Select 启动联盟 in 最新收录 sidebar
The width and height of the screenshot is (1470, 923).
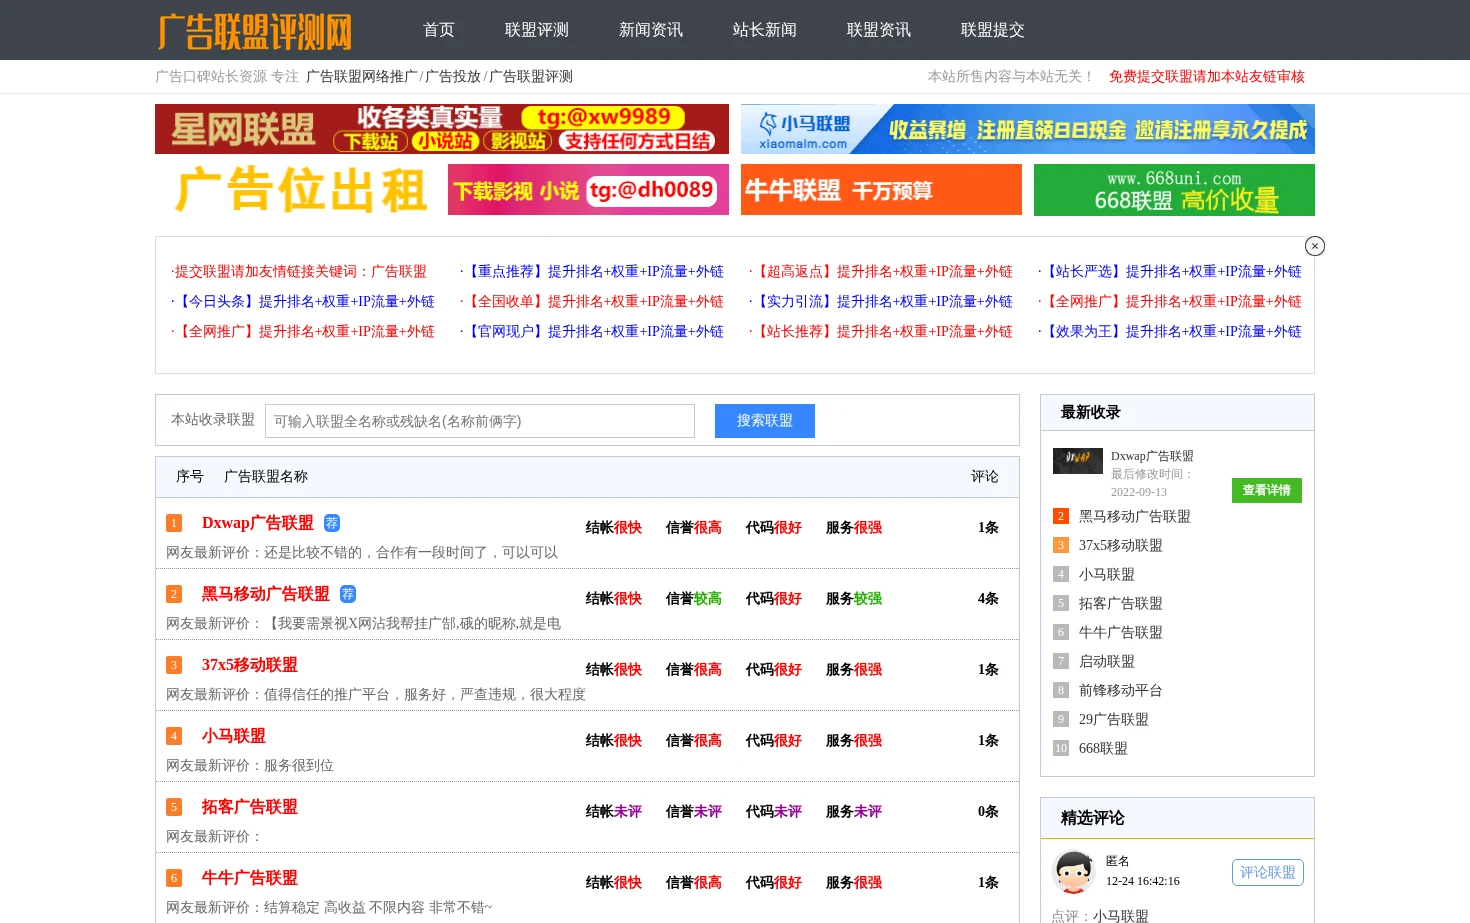(x=1107, y=662)
